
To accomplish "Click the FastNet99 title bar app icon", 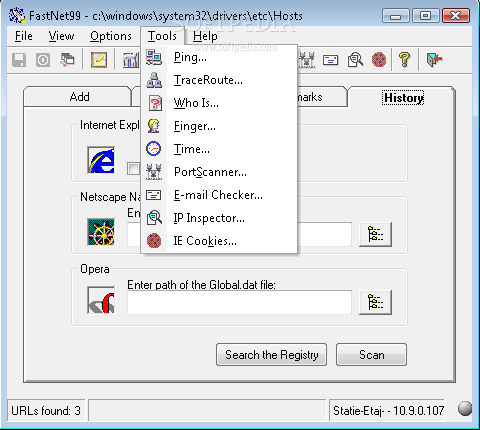I will click(x=17, y=16).
